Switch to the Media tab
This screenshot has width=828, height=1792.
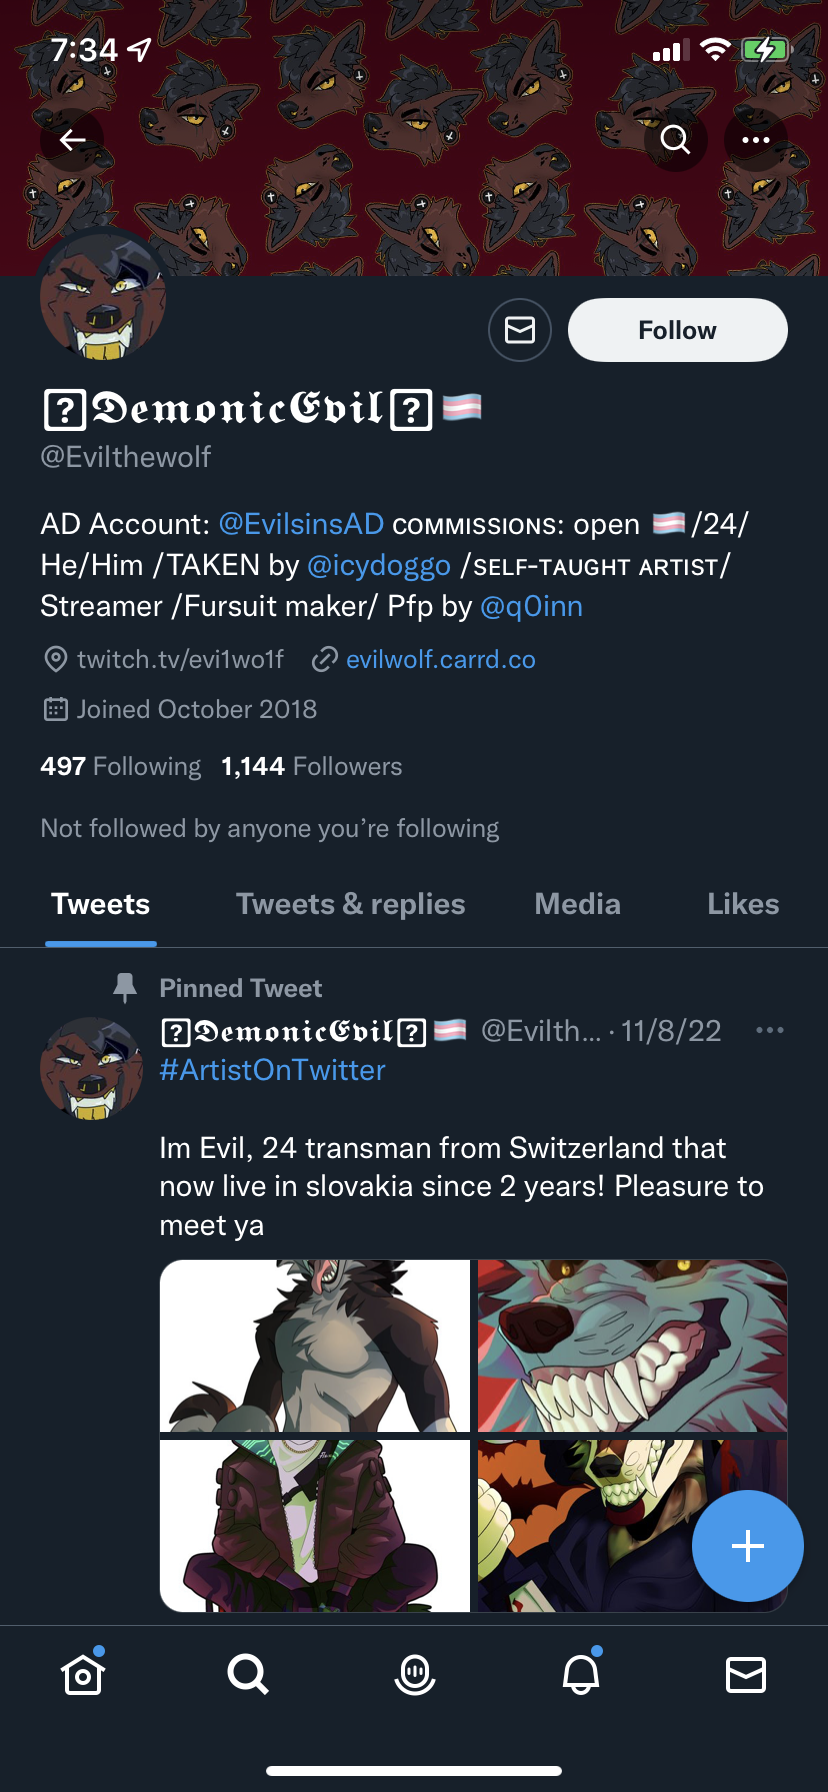click(x=578, y=904)
